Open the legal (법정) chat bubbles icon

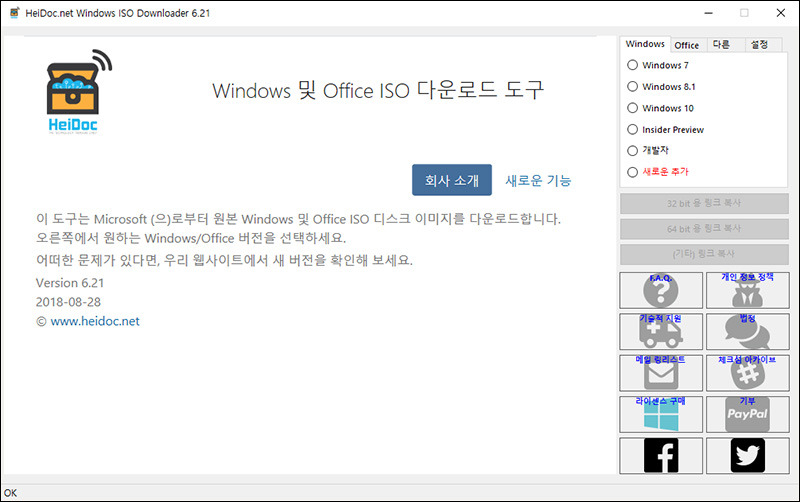coord(747,332)
